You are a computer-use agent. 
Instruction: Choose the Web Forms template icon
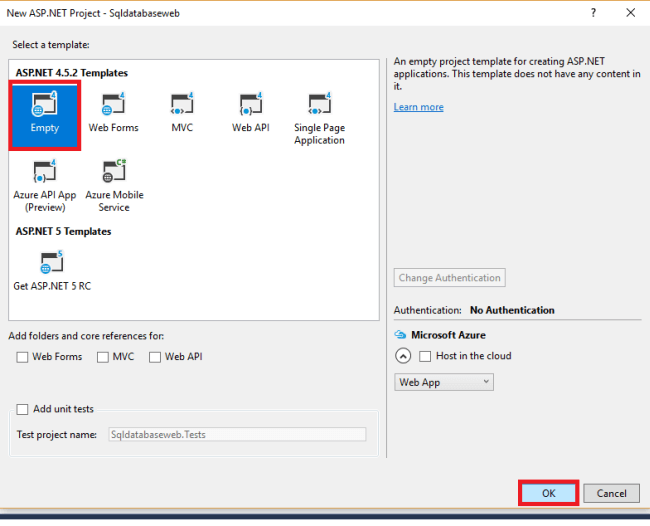pos(113,104)
